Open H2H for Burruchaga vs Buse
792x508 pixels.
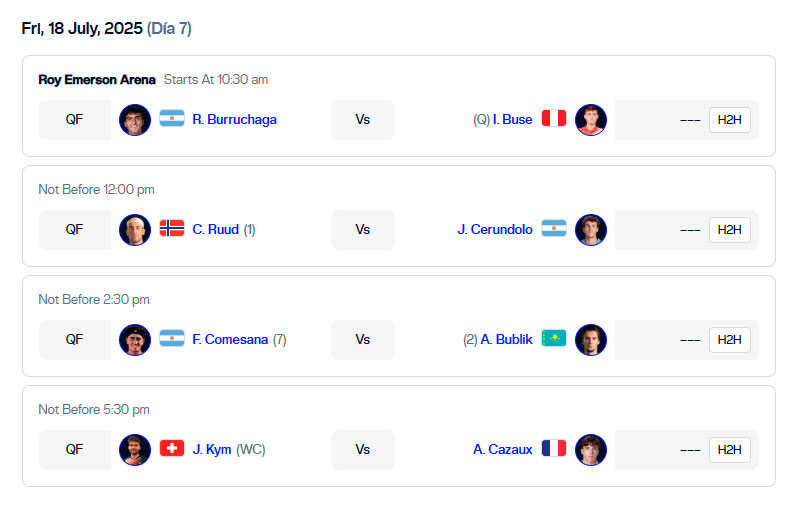pyautogui.click(x=729, y=120)
